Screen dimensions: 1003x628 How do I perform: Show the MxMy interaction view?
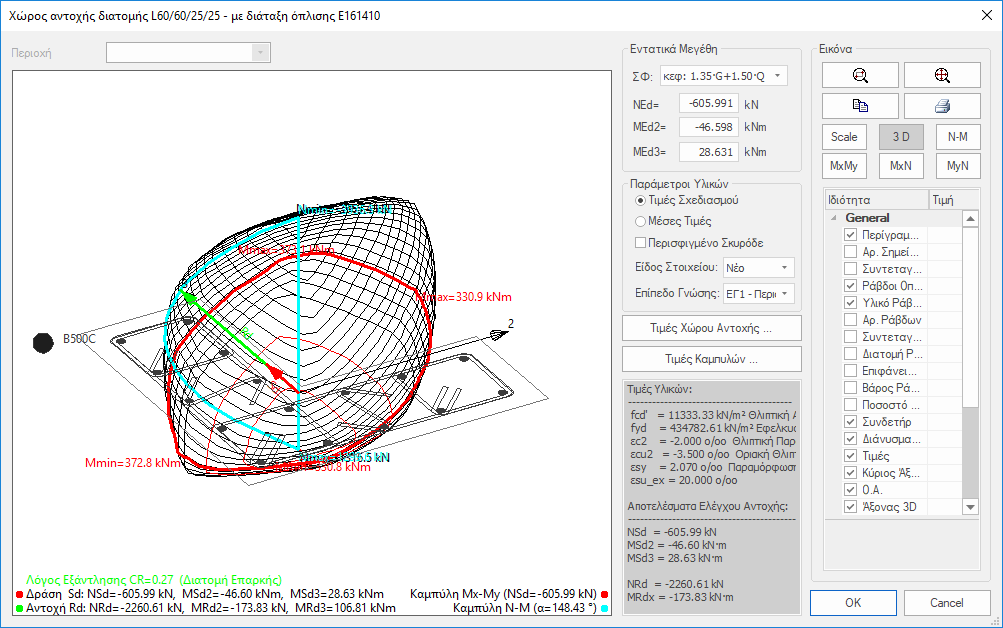(844, 166)
